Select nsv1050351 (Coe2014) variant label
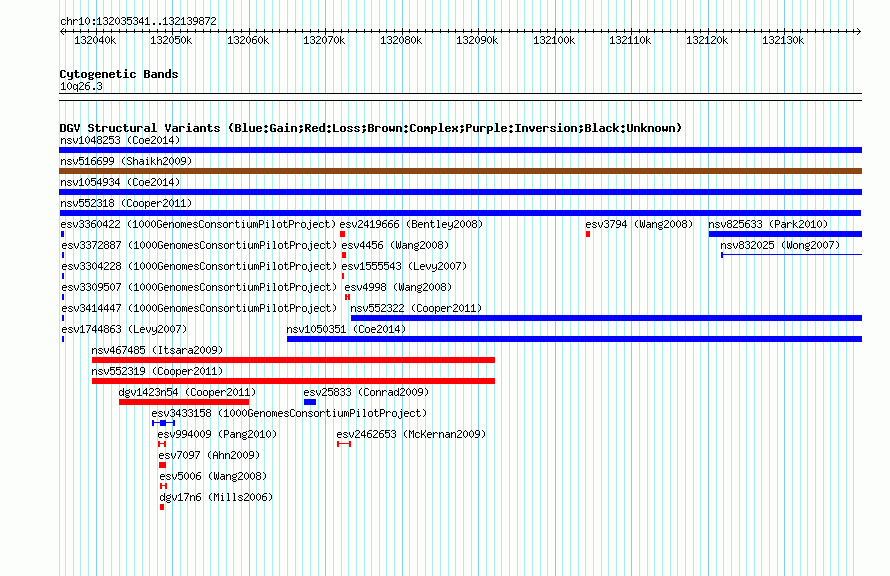 click(346, 329)
